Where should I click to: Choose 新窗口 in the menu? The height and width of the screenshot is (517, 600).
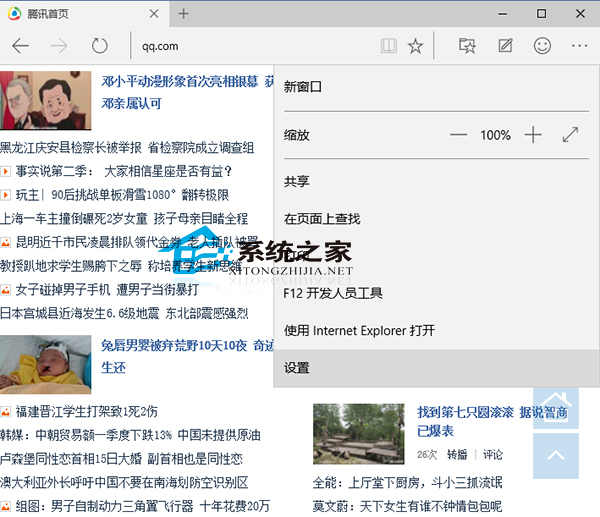(436, 87)
